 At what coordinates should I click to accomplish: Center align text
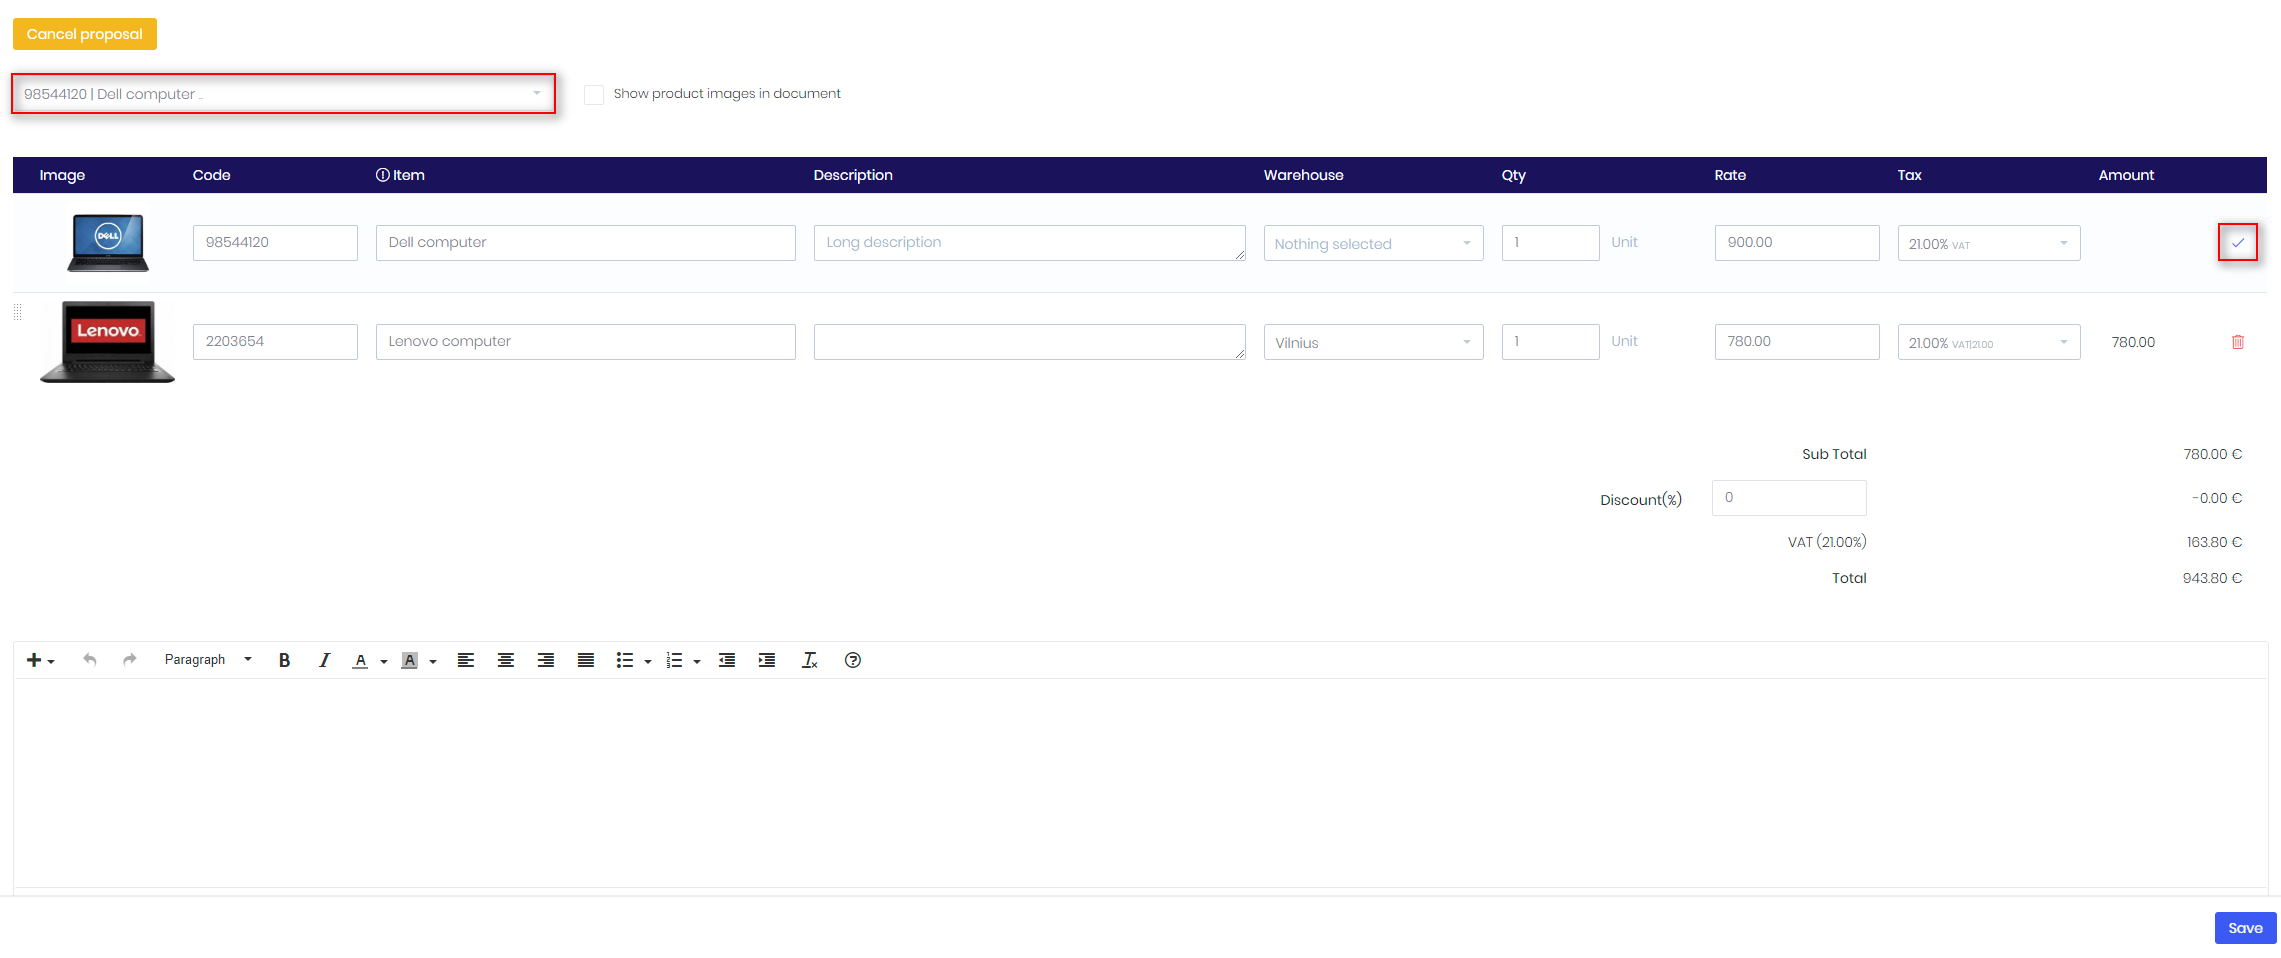(x=506, y=660)
